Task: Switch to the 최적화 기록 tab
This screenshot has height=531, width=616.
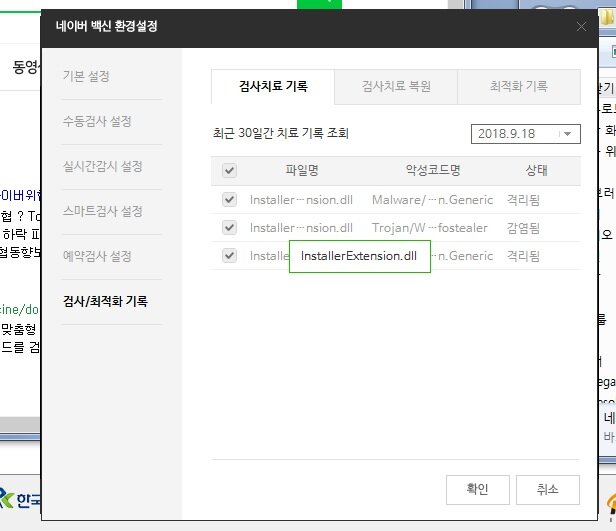Action: (x=519, y=87)
